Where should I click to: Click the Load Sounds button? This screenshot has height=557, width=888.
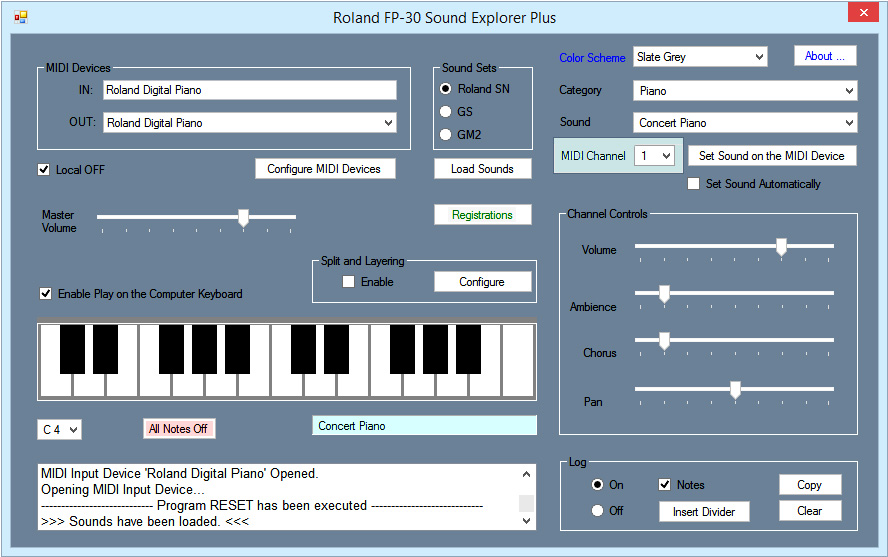click(483, 169)
